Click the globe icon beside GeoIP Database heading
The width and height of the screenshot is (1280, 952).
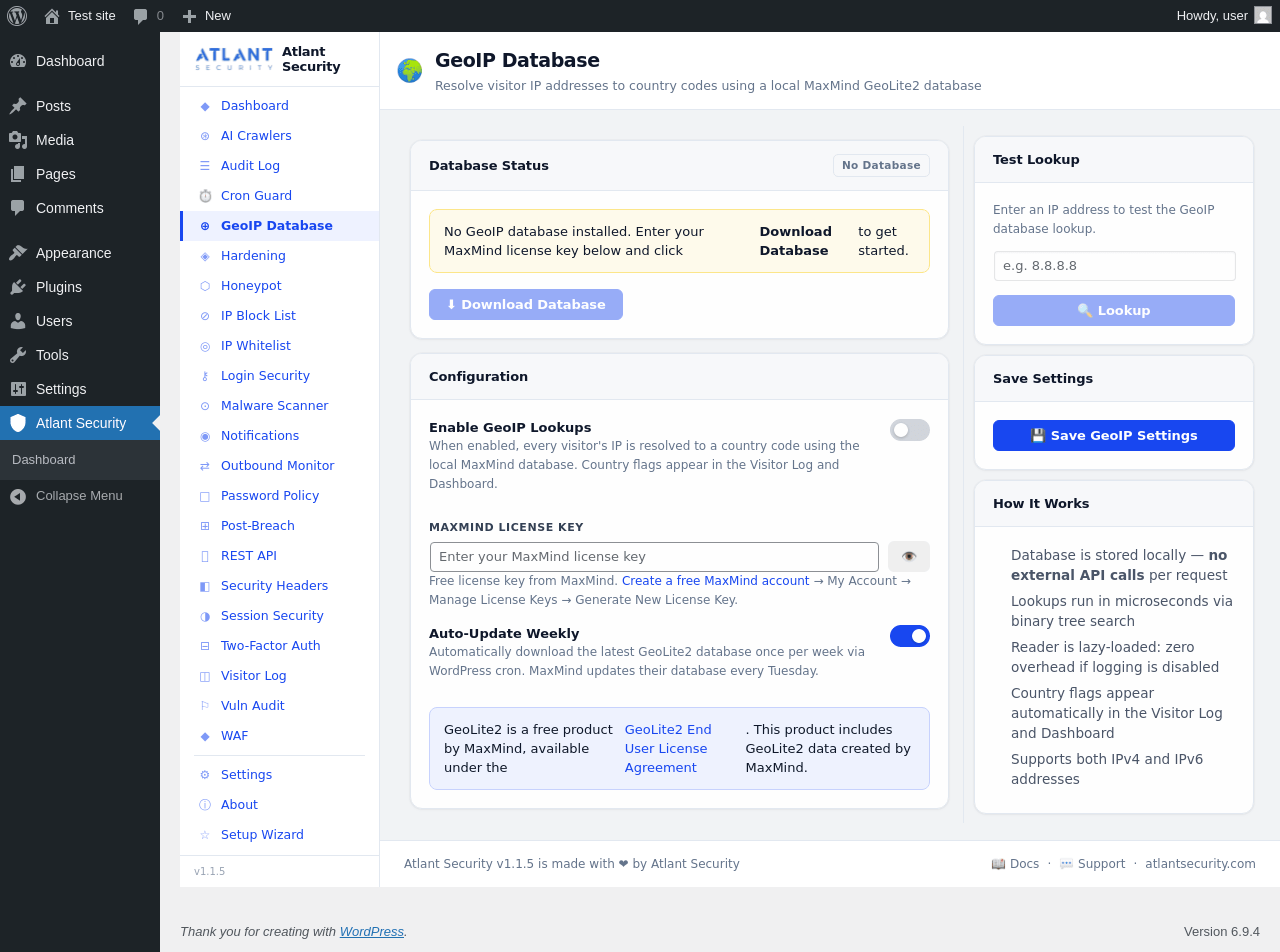tap(410, 70)
